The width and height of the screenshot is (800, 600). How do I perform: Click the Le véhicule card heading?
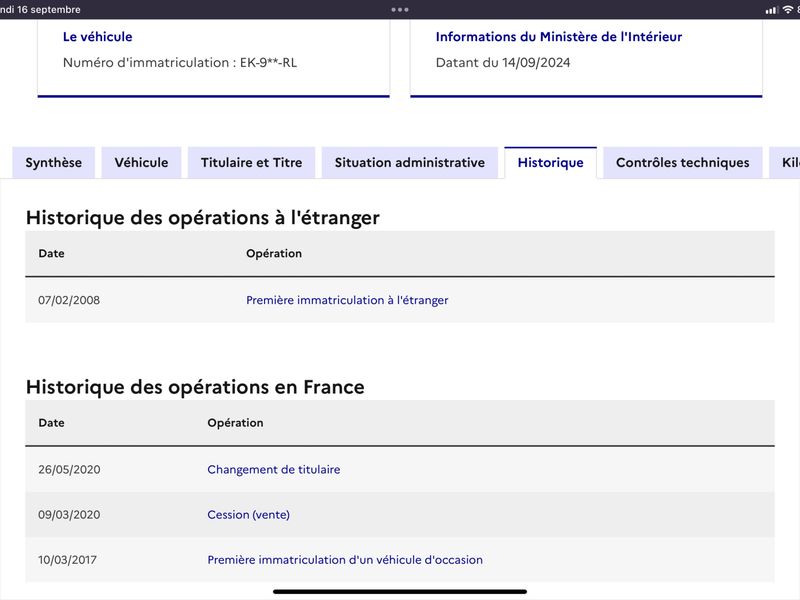[x=97, y=37]
